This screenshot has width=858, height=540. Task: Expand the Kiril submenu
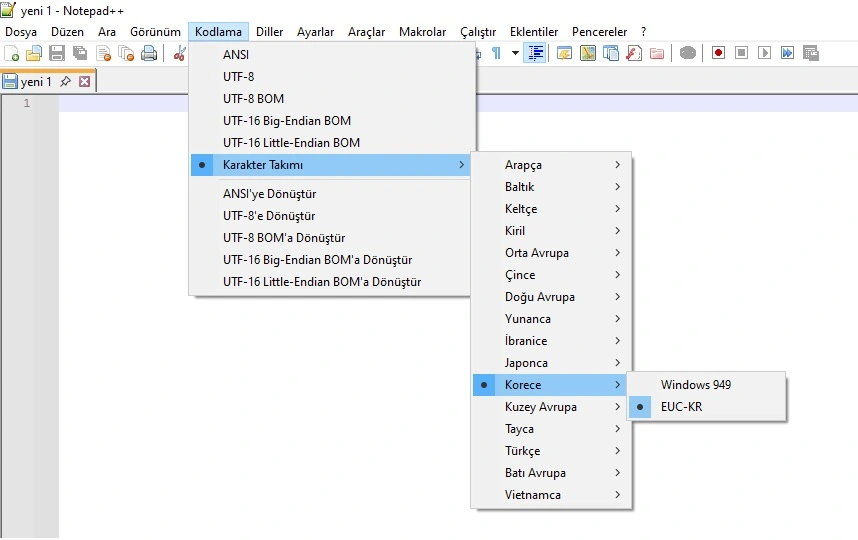[552, 231]
